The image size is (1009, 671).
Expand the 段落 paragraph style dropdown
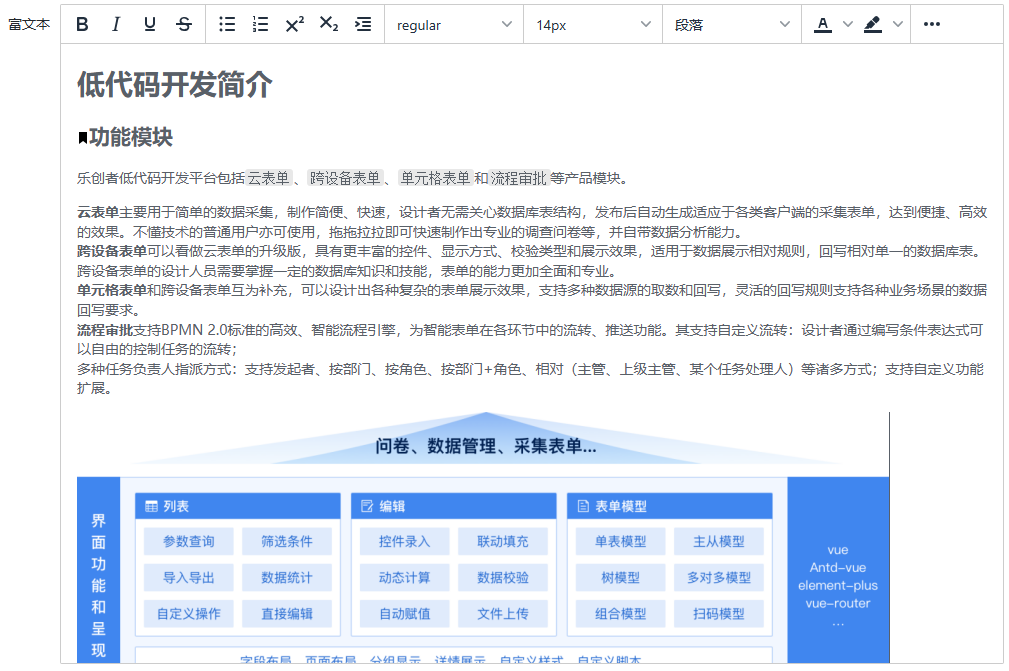731,25
